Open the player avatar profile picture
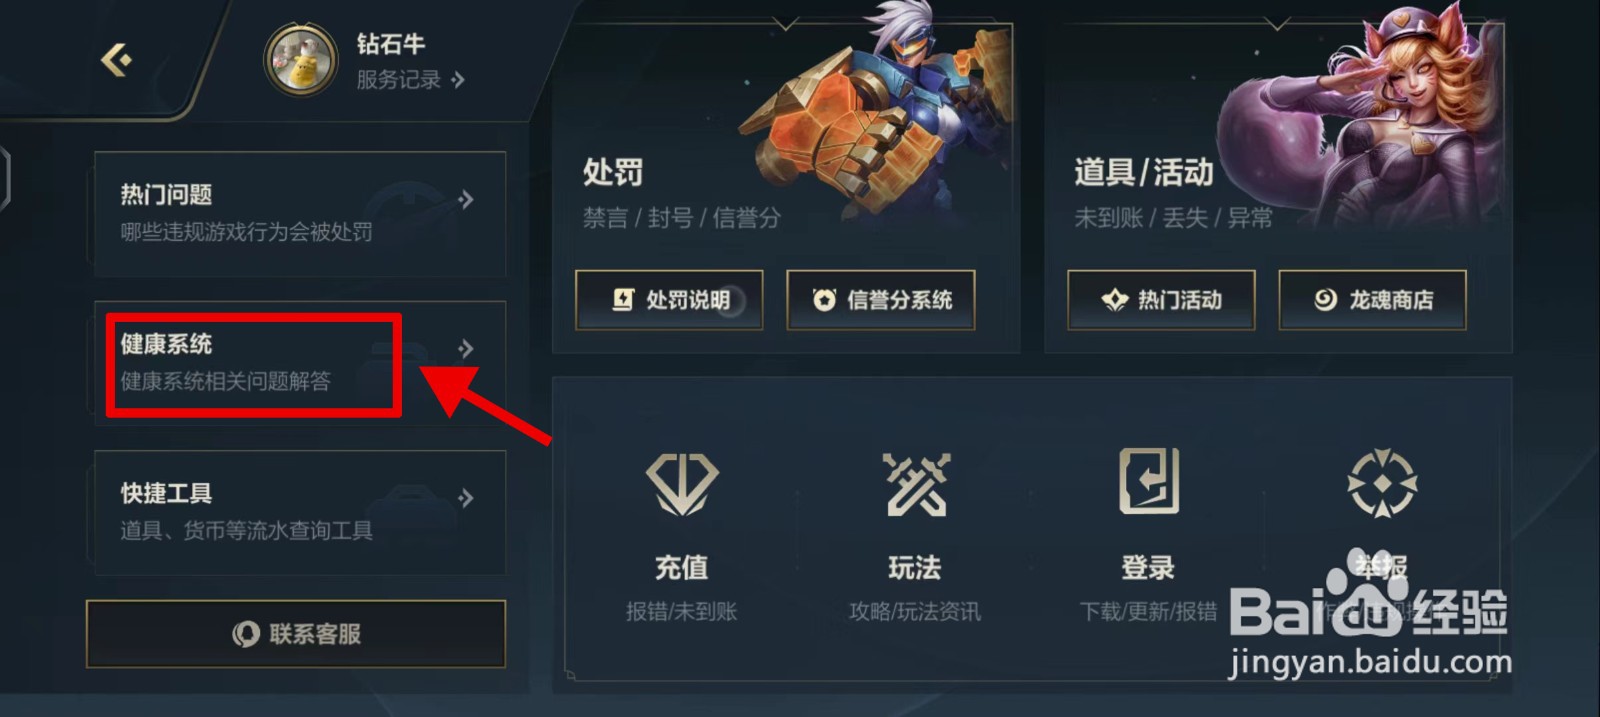This screenshot has width=1600, height=717. [299, 60]
